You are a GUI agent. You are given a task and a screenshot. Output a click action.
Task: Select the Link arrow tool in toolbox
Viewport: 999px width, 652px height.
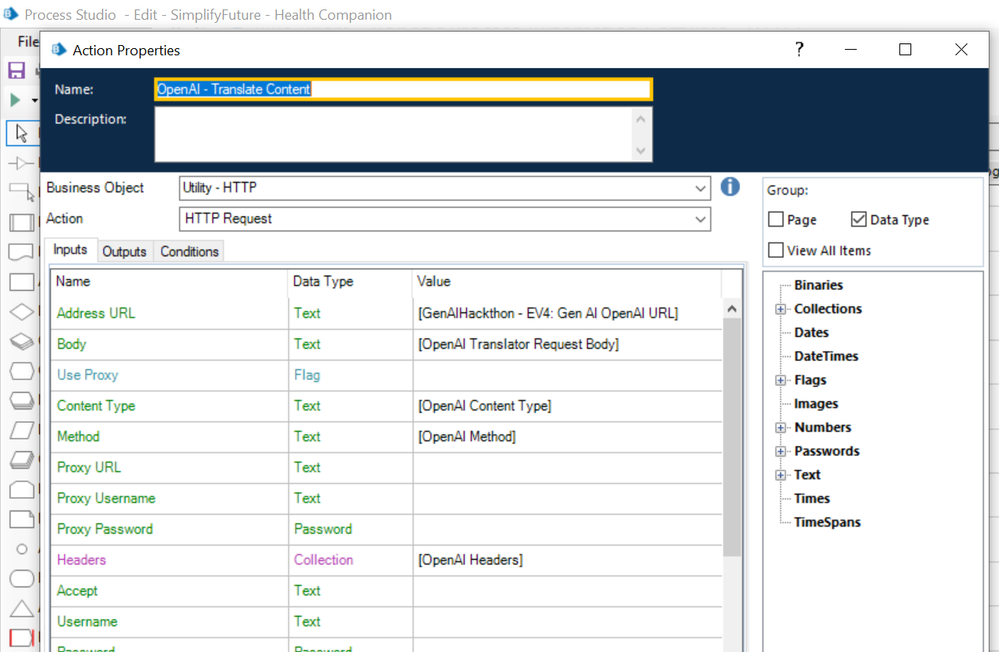click(x=21, y=163)
